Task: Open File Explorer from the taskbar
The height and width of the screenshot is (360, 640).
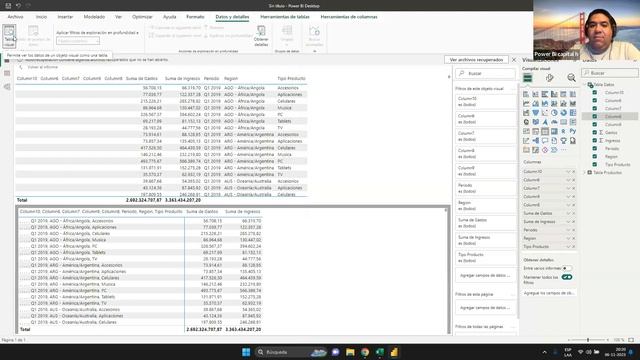Action: pyautogui.click(x=350, y=352)
